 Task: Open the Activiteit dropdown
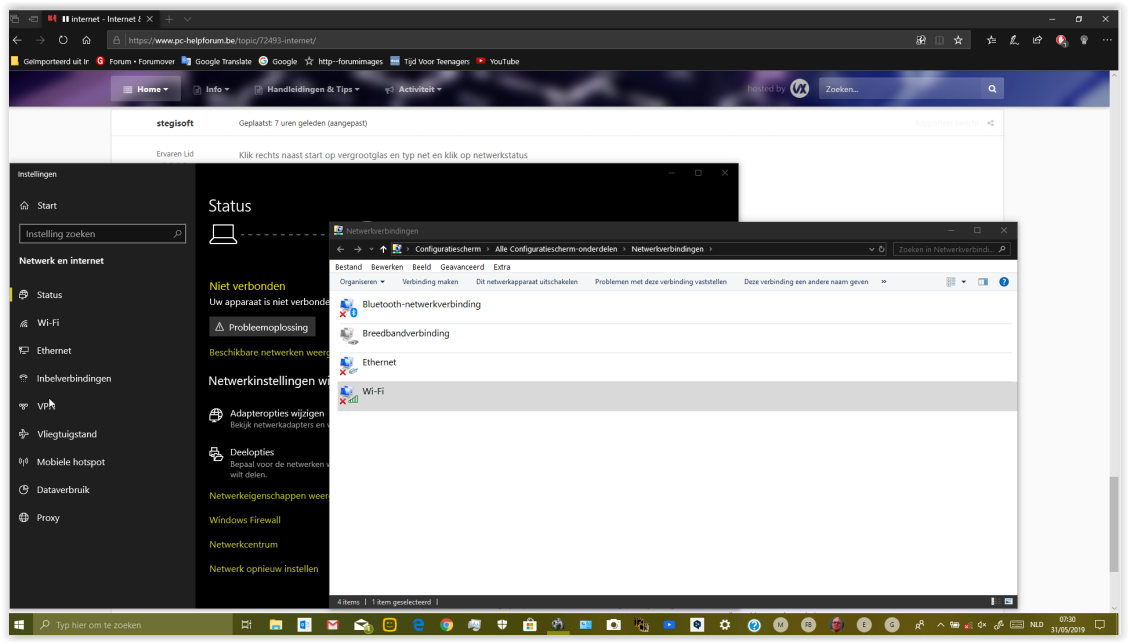click(x=413, y=89)
